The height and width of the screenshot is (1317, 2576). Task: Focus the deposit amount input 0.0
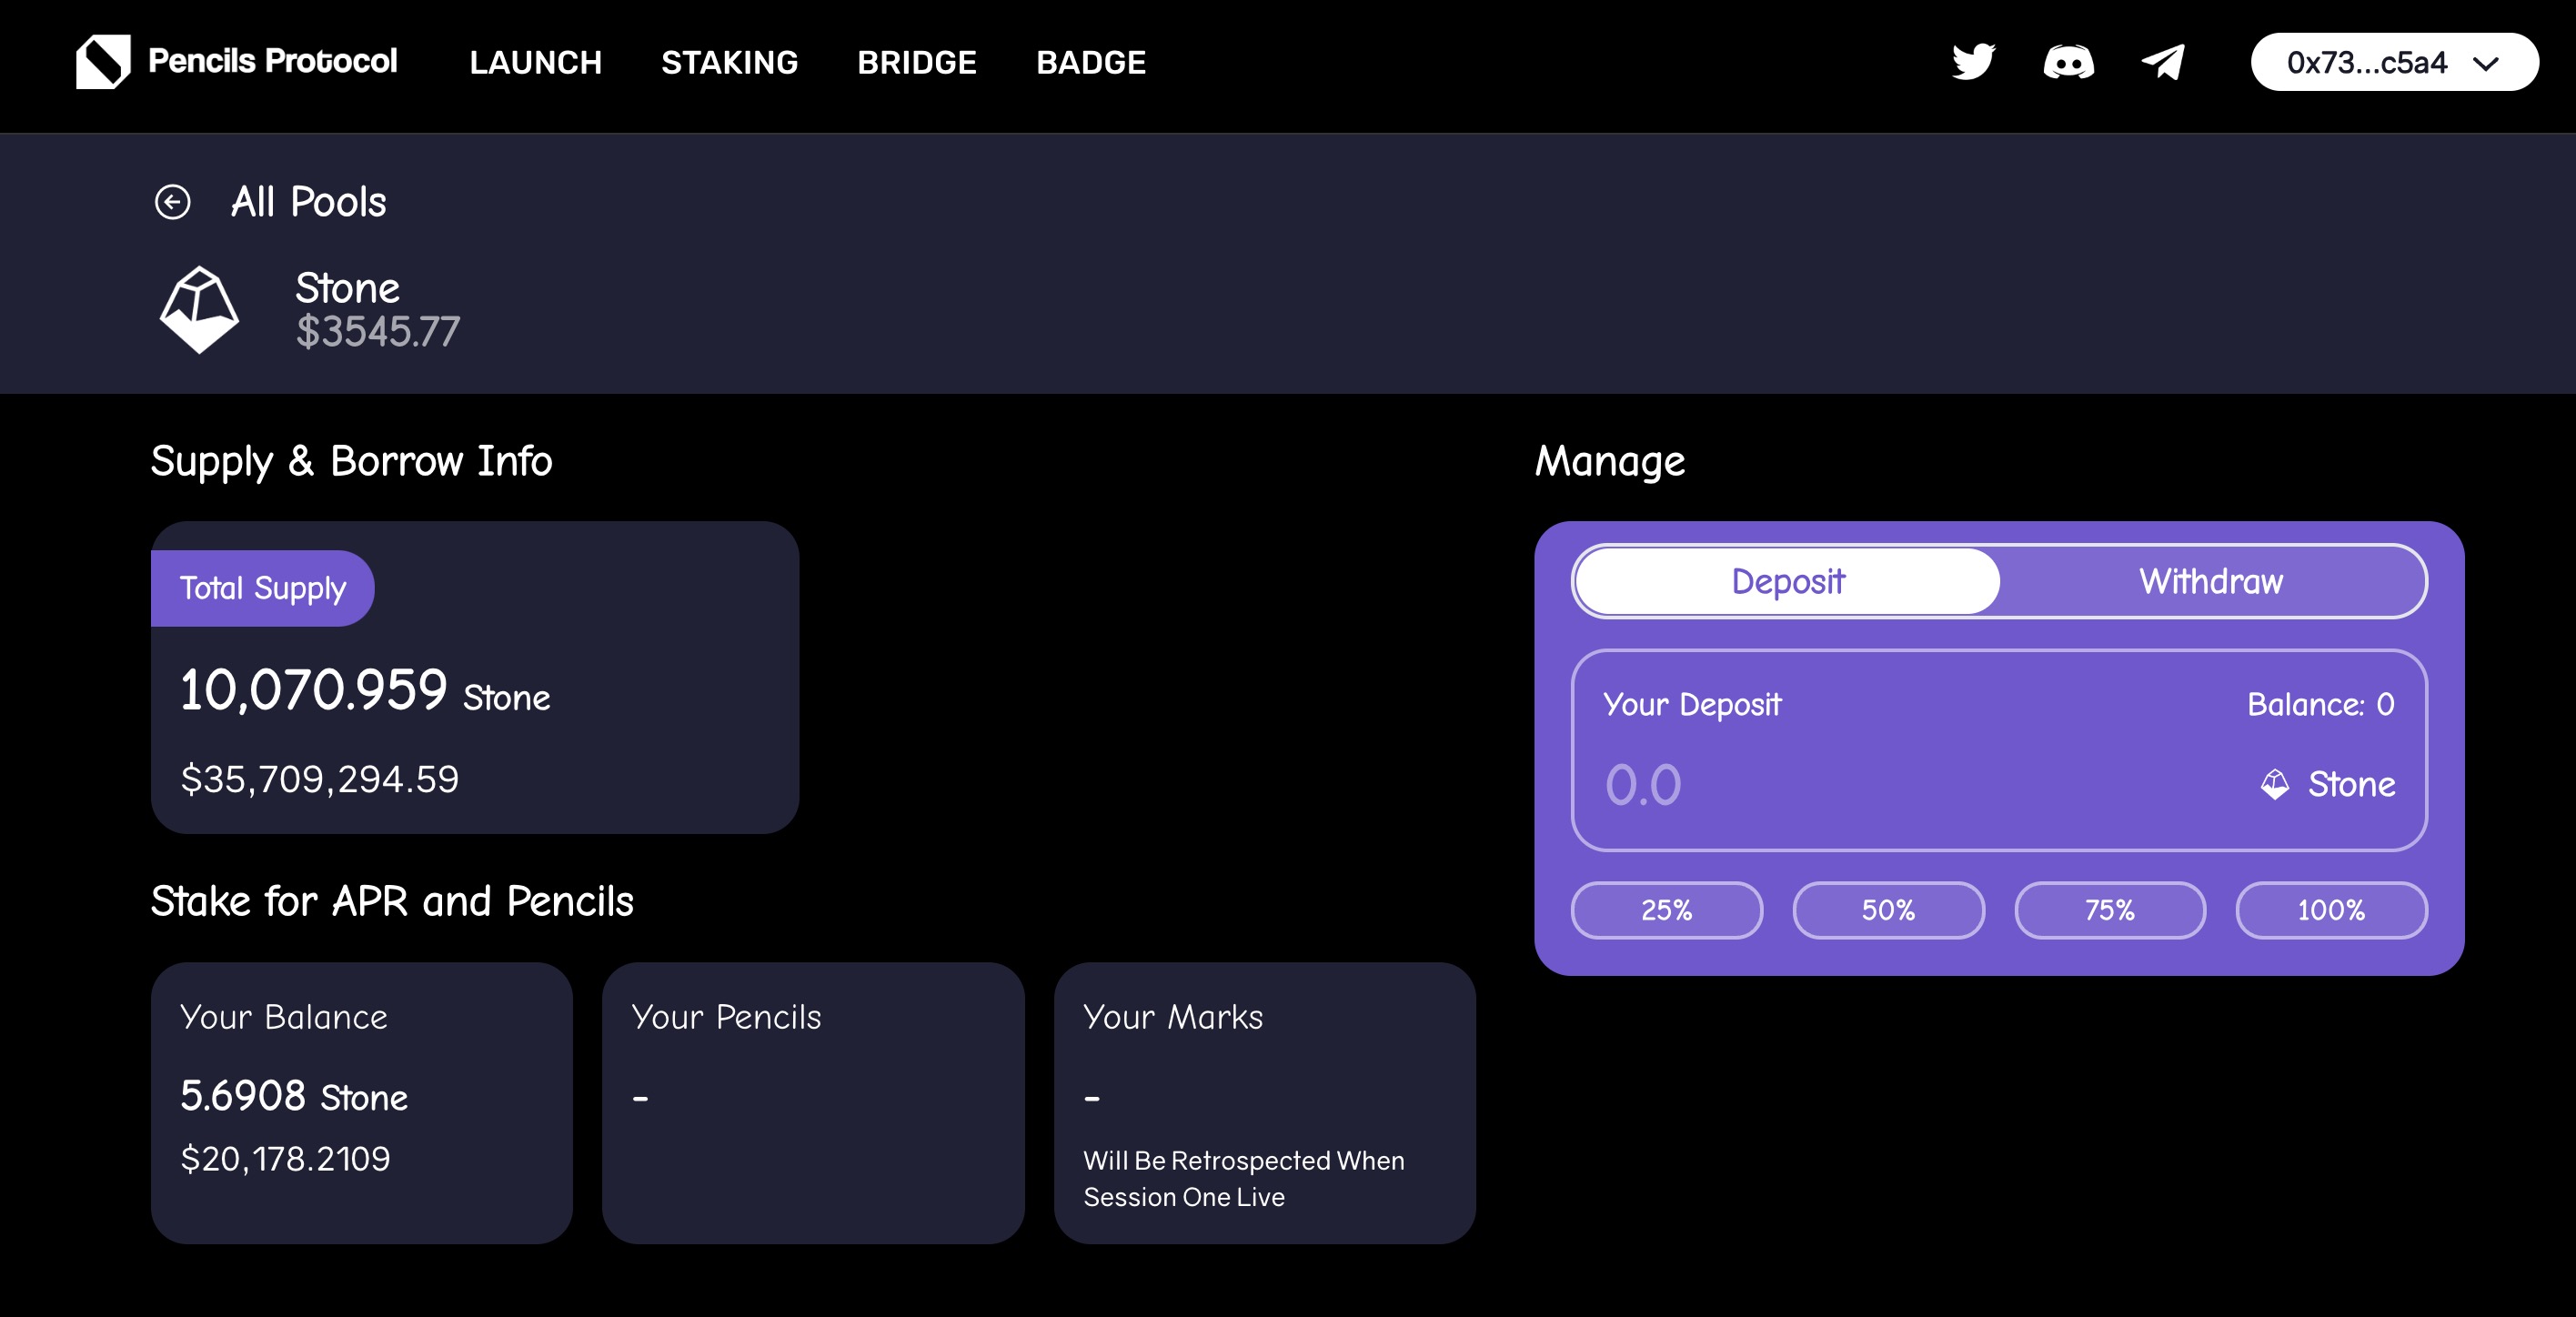click(x=1643, y=784)
